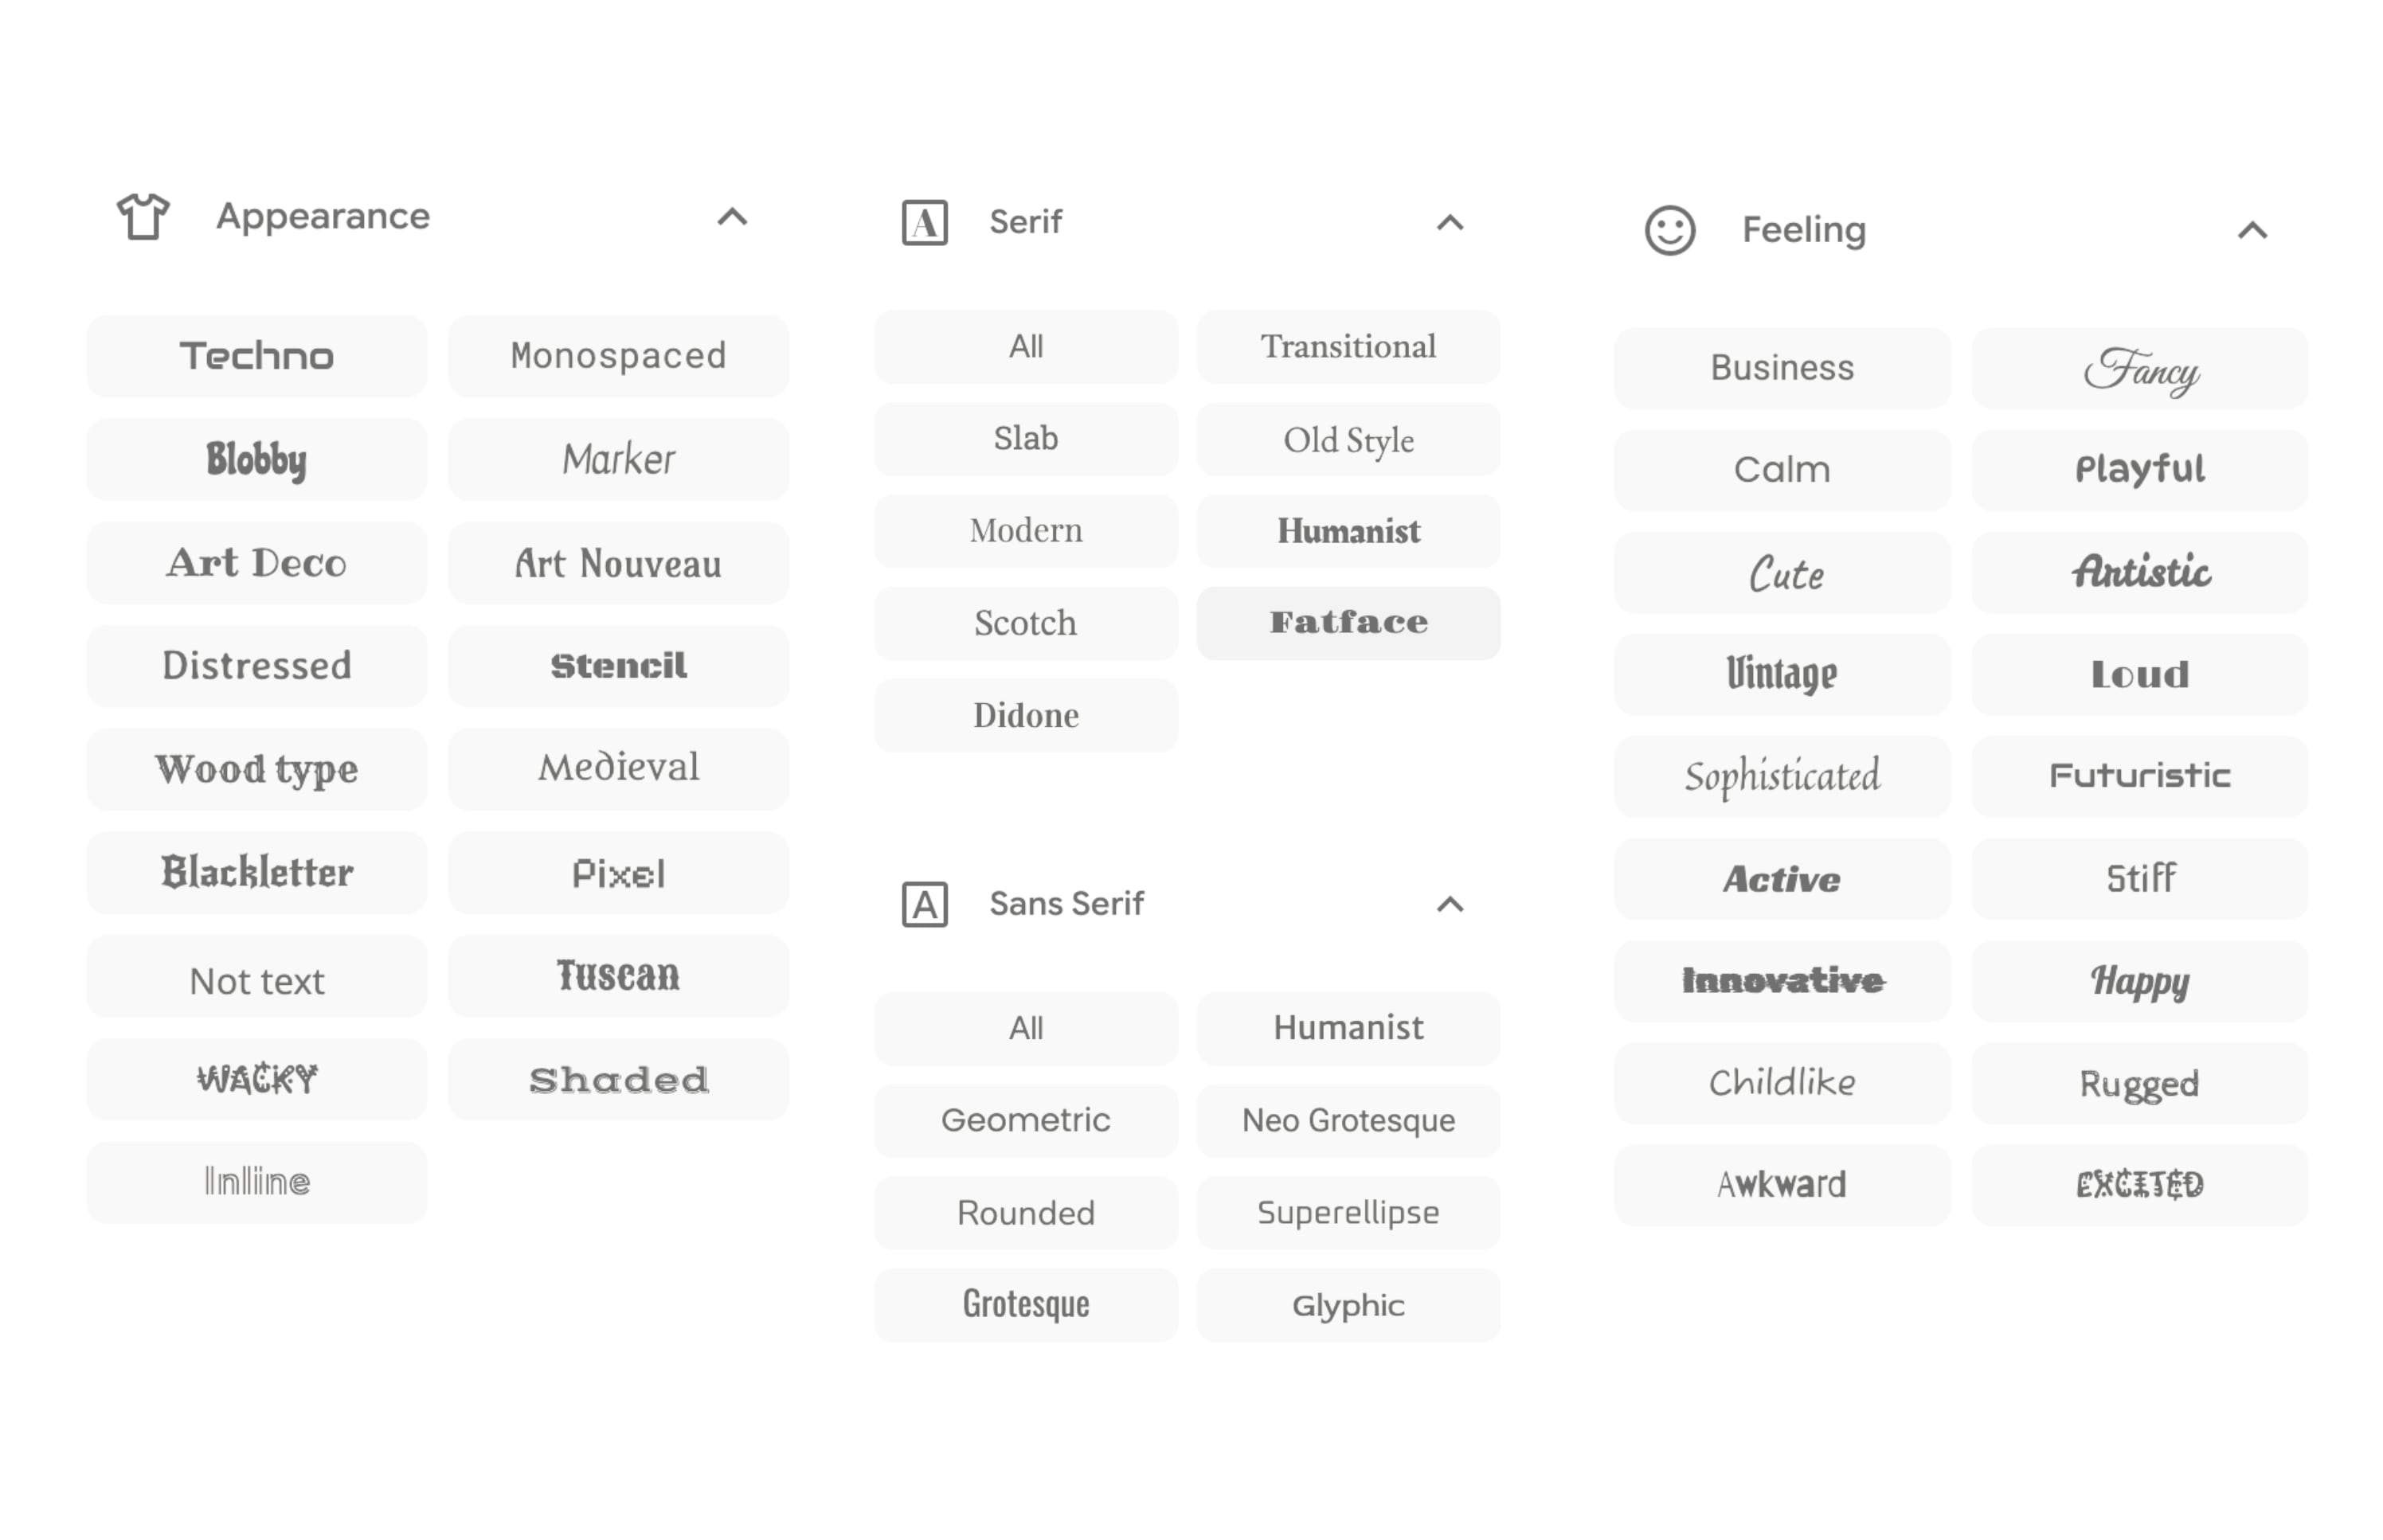
Task: Select the Didone serif chip
Action: (1026, 715)
